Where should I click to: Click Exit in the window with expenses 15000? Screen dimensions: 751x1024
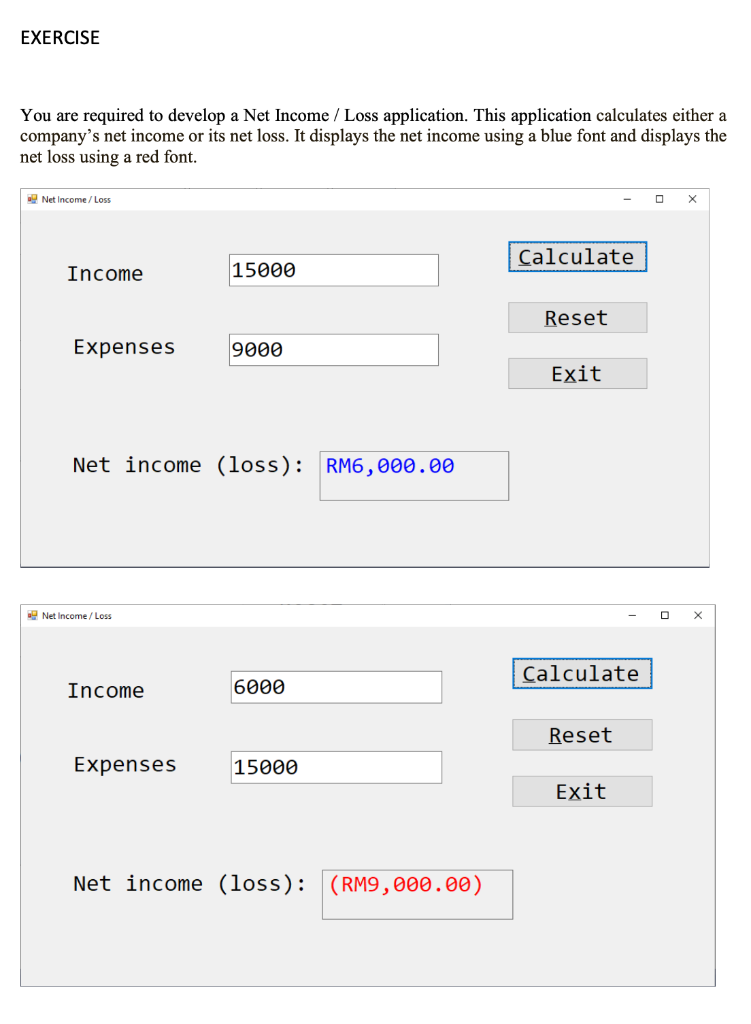click(x=582, y=792)
